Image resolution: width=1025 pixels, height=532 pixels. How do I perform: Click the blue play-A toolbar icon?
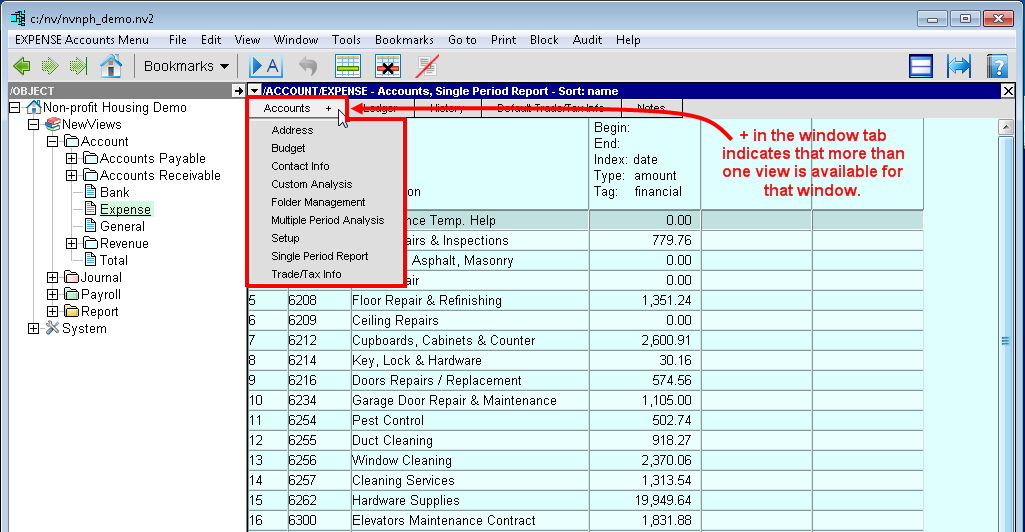coord(265,66)
